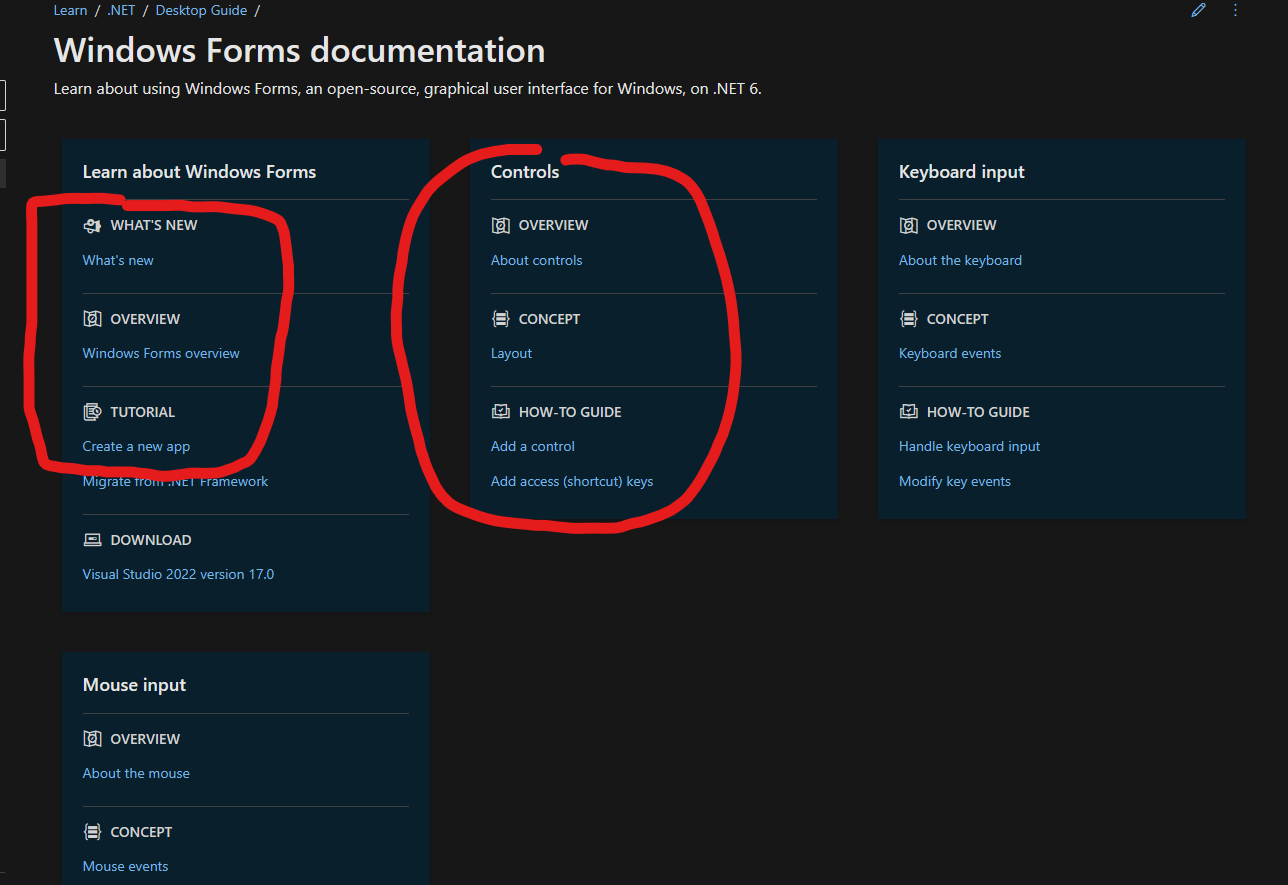This screenshot has width=1288, height=885.
Task: Click CONCEPT label in Keyboard input card
Action: [957, 319]
